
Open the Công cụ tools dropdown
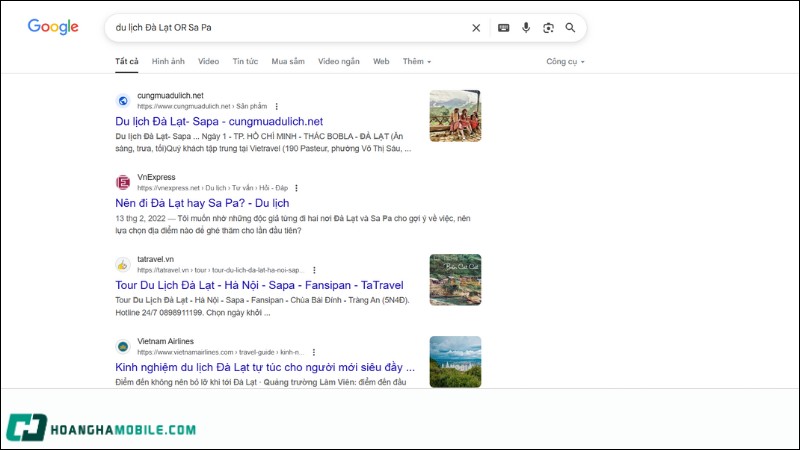coord(565,61)
